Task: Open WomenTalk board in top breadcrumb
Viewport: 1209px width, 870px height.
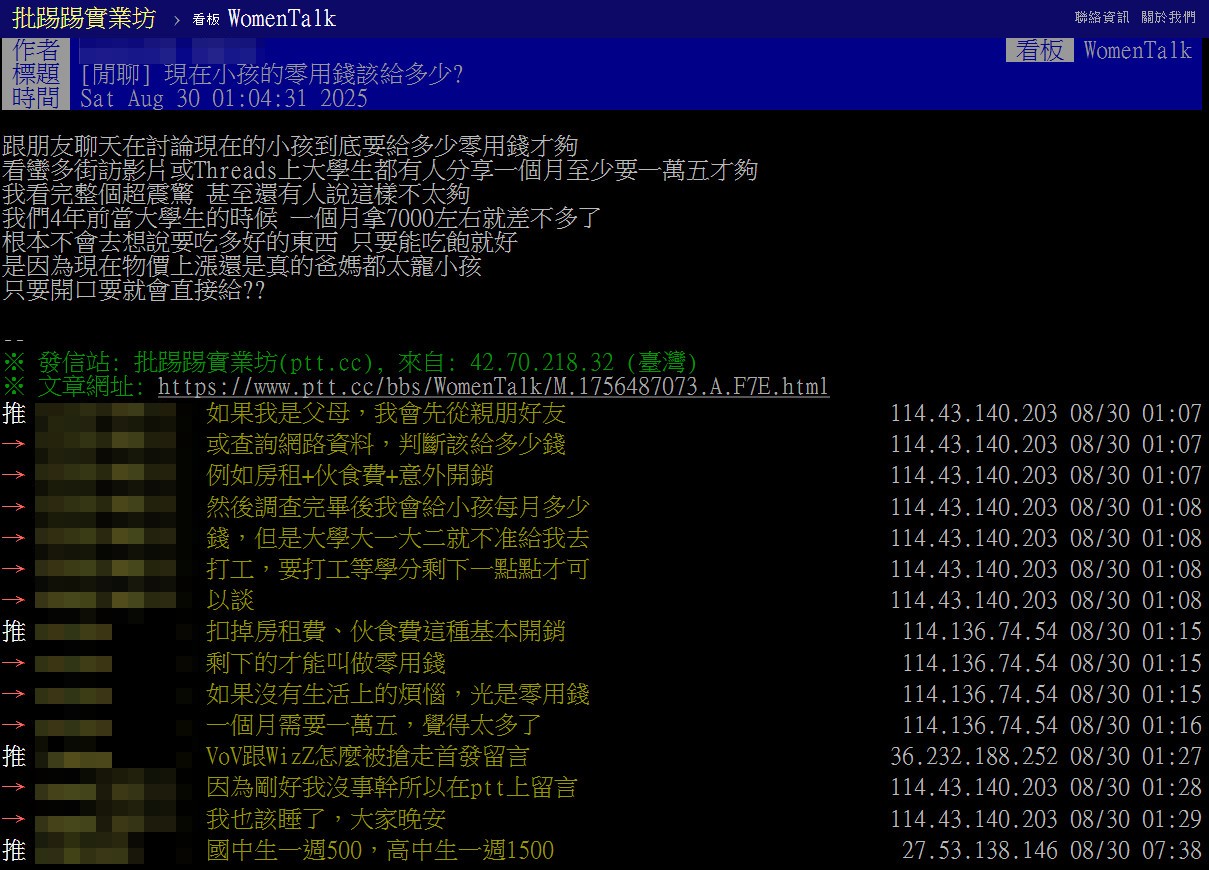Action: (281, 18)
